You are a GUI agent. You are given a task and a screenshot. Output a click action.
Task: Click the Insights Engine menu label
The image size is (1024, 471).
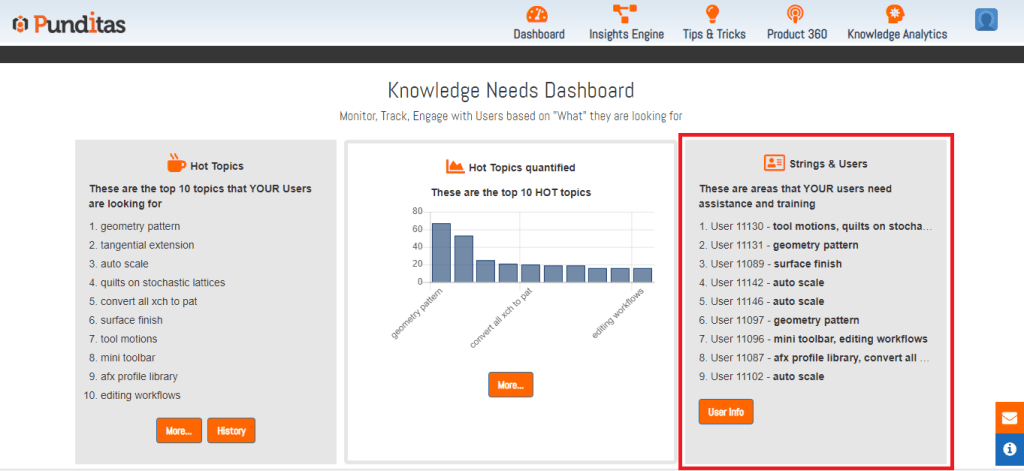pos(626,34)
